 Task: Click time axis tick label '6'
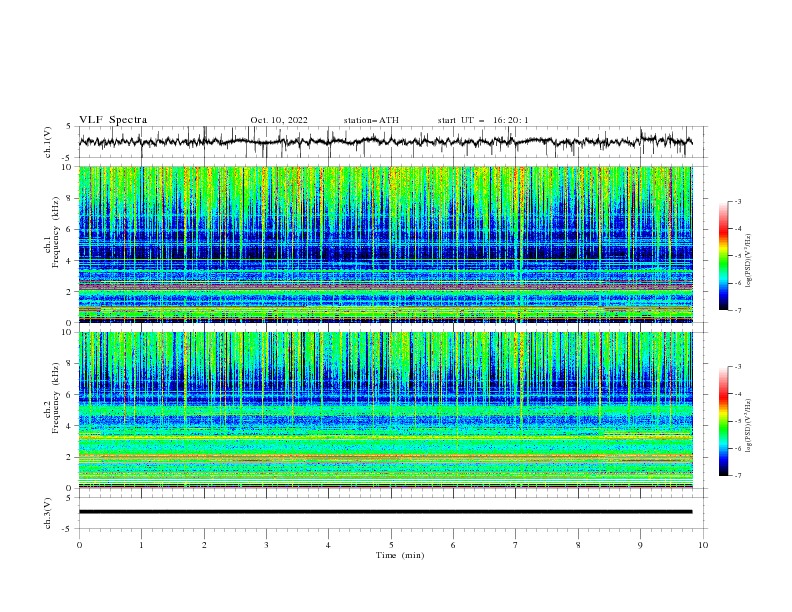[453, 545]
